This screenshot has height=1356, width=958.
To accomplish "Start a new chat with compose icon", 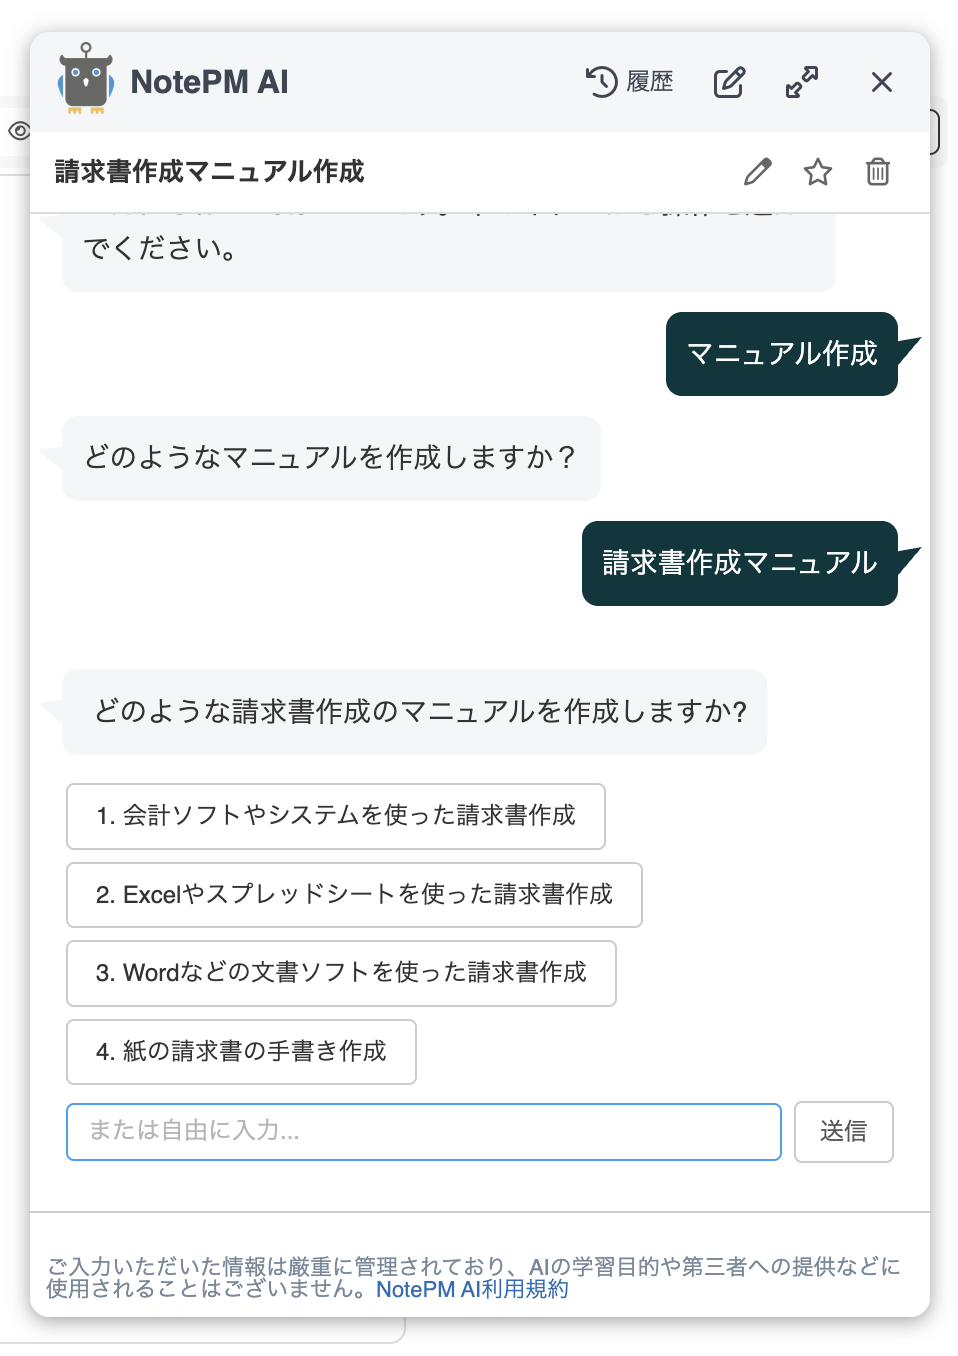I will tap(730, 82).
